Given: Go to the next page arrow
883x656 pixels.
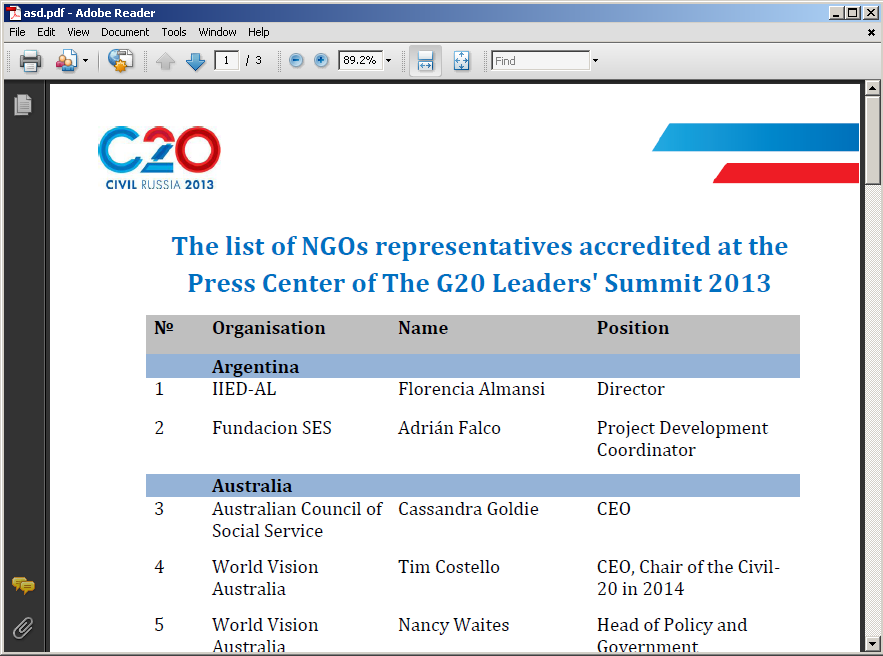Looking at the screenshot, I should tap(195, 61).
